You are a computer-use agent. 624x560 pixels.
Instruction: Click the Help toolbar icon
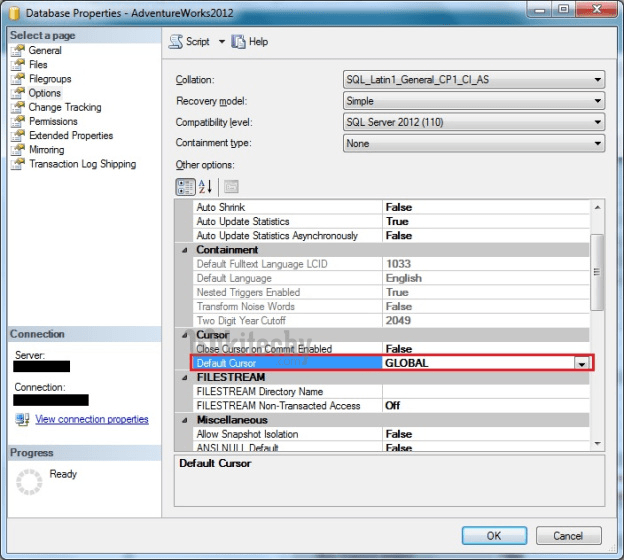pos(238,41)
